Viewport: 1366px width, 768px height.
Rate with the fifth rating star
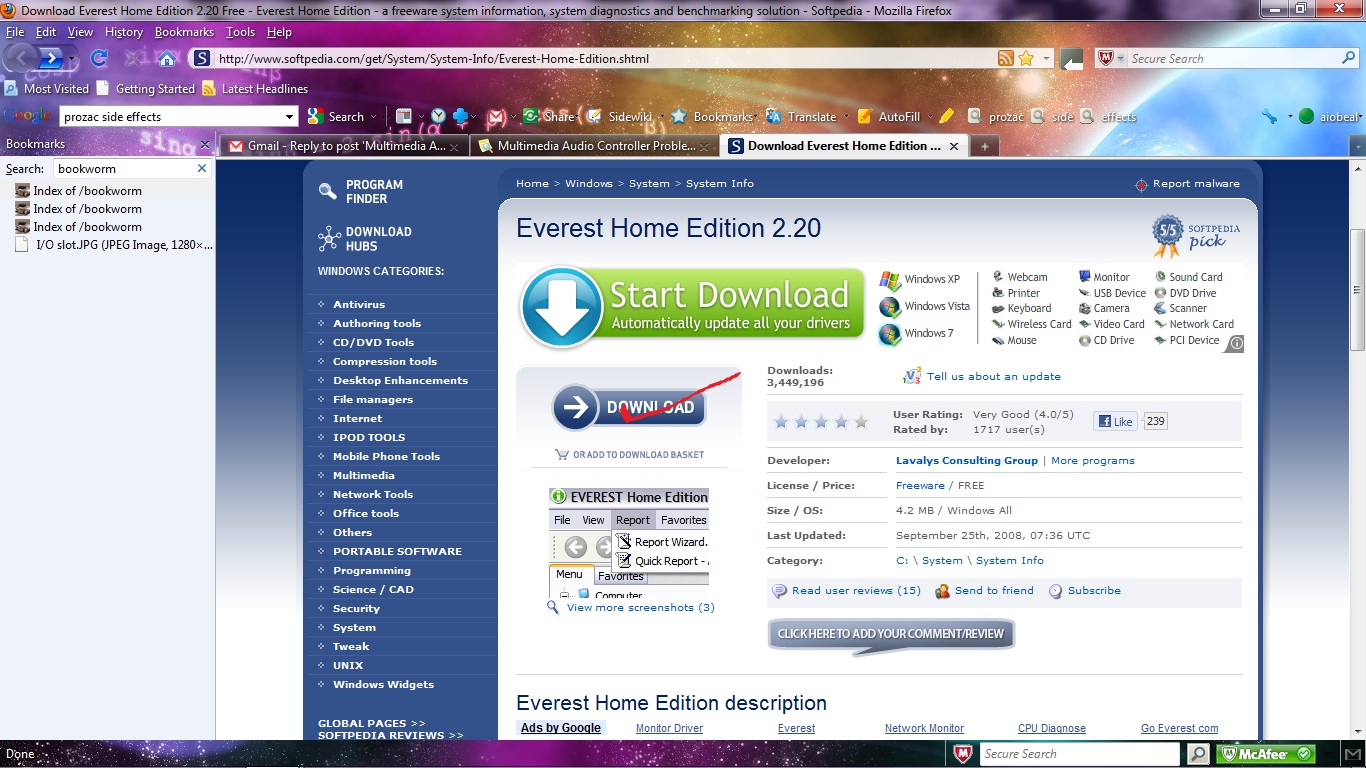point(862,422)
